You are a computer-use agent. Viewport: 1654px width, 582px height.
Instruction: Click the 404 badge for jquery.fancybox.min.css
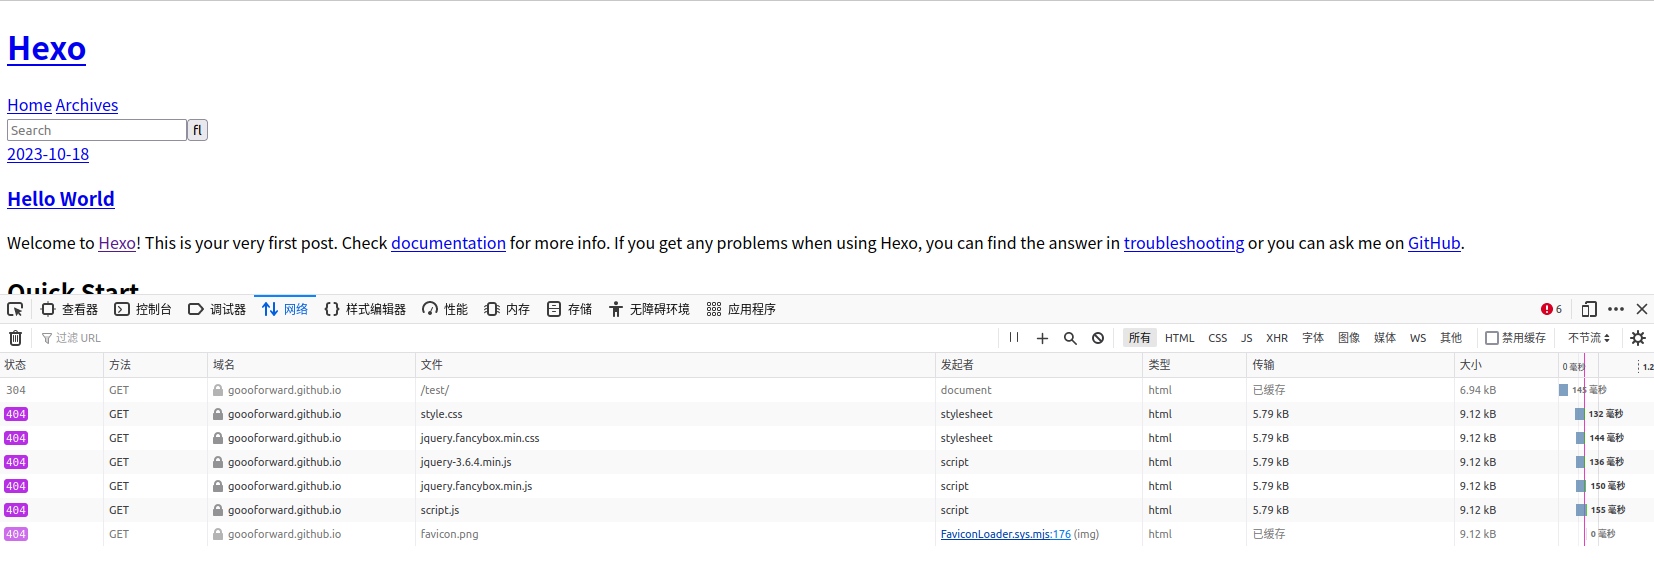pos(16,438)
